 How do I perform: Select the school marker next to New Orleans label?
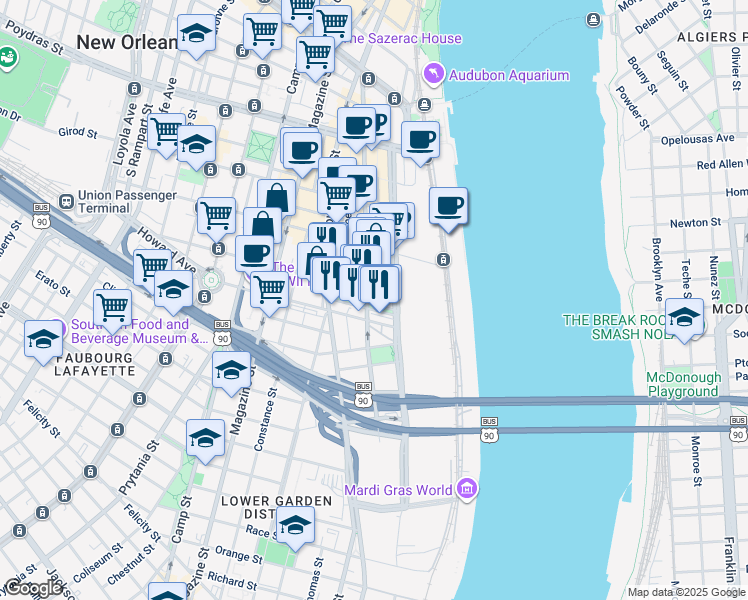point(196,35)
